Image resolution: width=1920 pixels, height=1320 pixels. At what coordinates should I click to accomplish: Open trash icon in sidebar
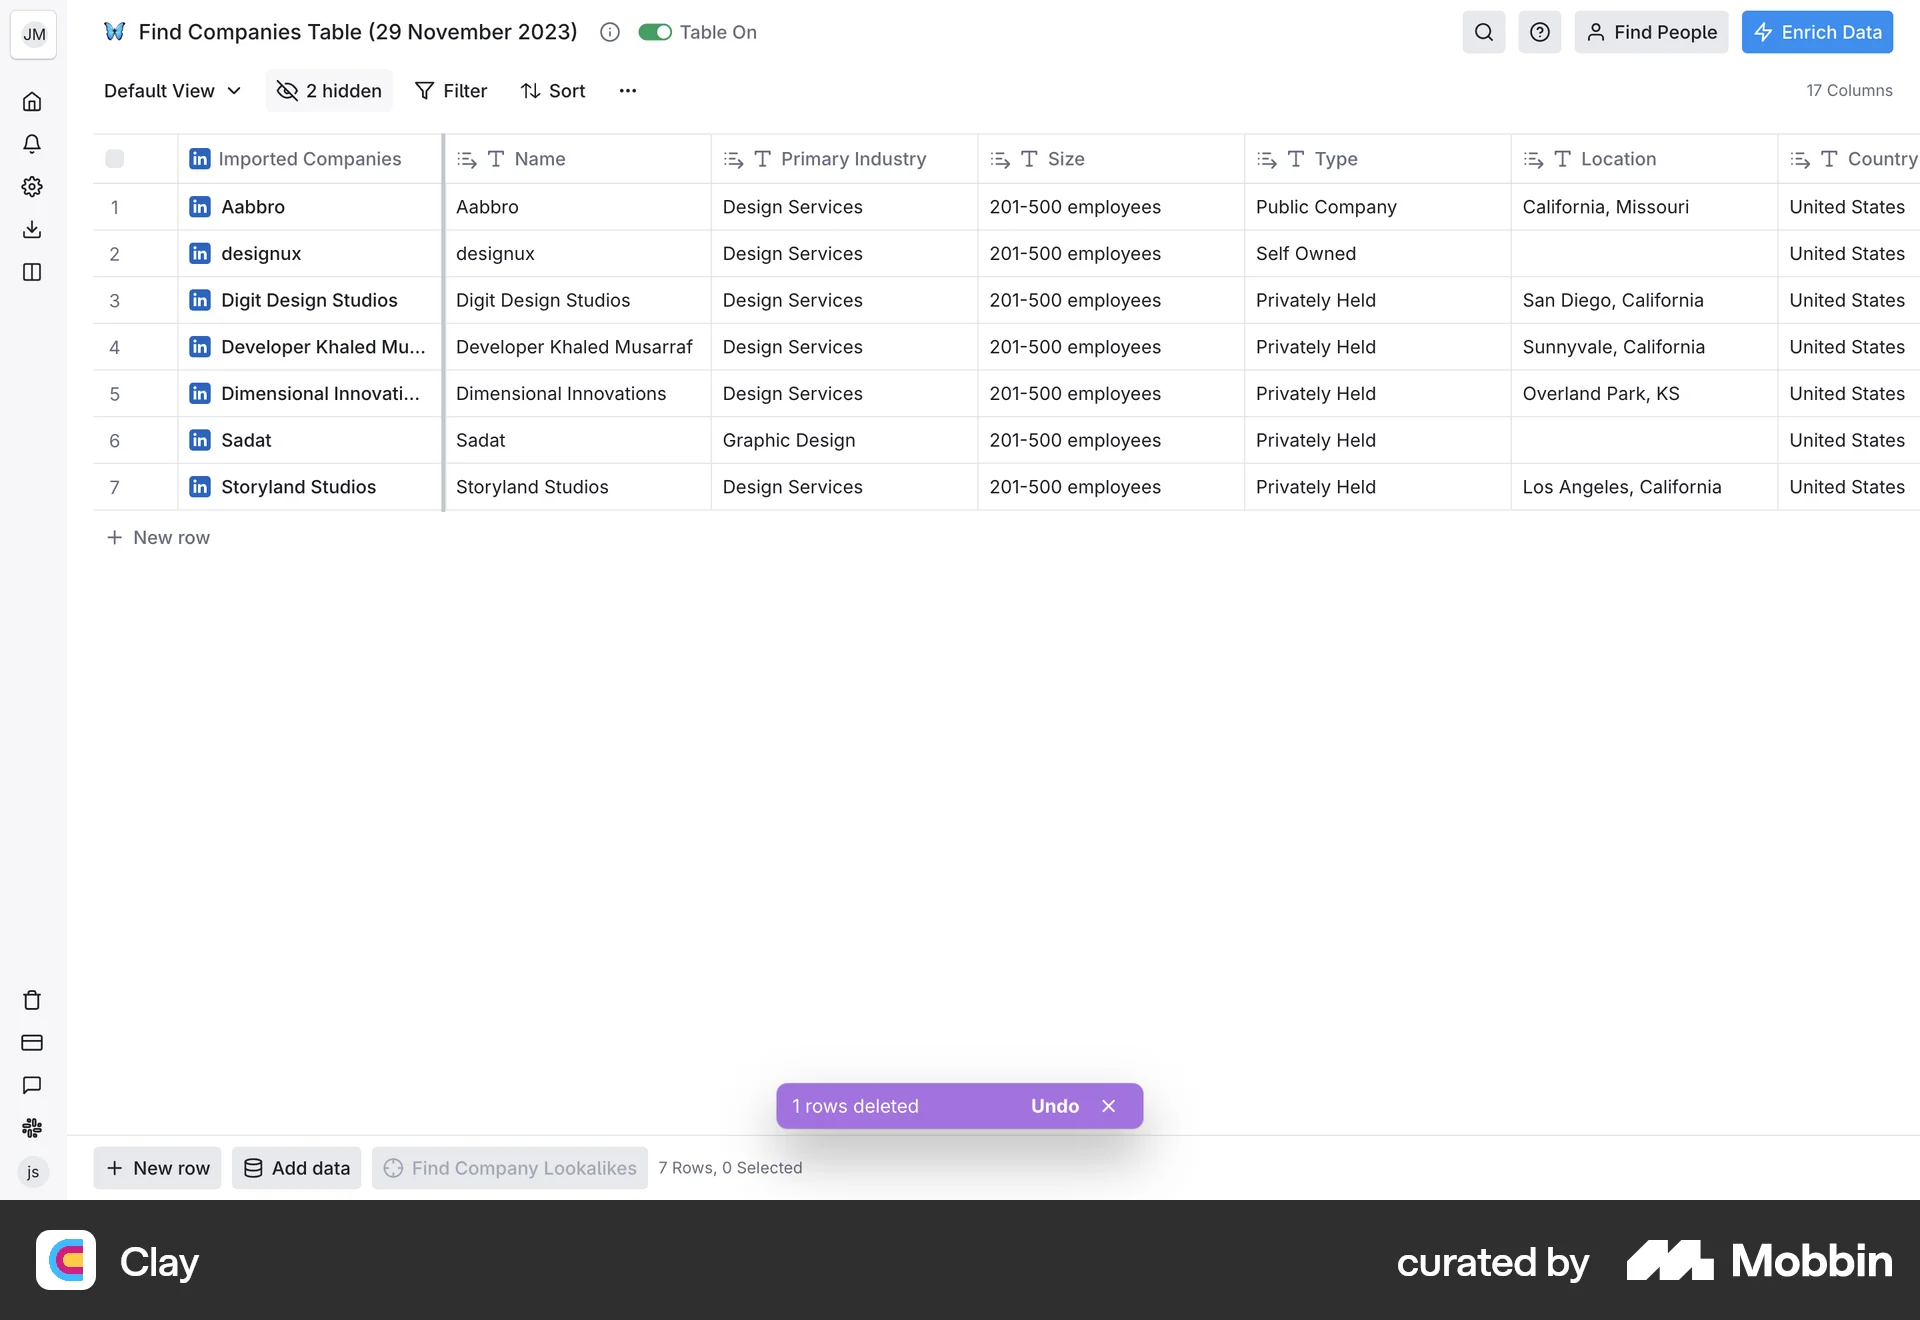[x=32, y=1000]
